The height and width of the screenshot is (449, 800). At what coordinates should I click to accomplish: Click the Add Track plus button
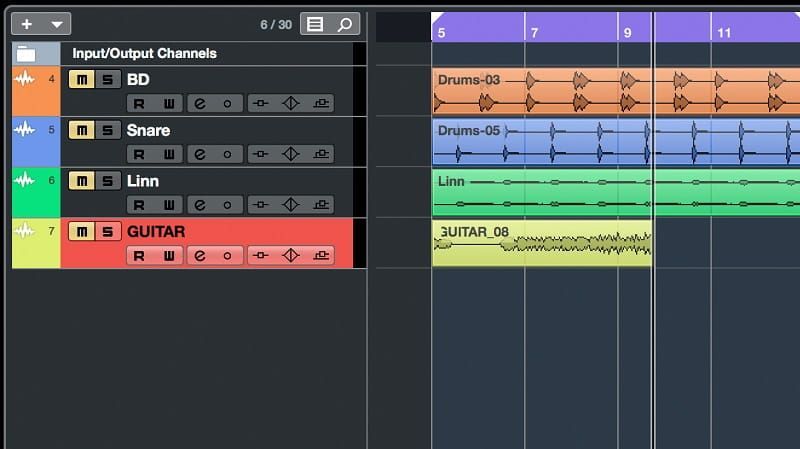26,24
